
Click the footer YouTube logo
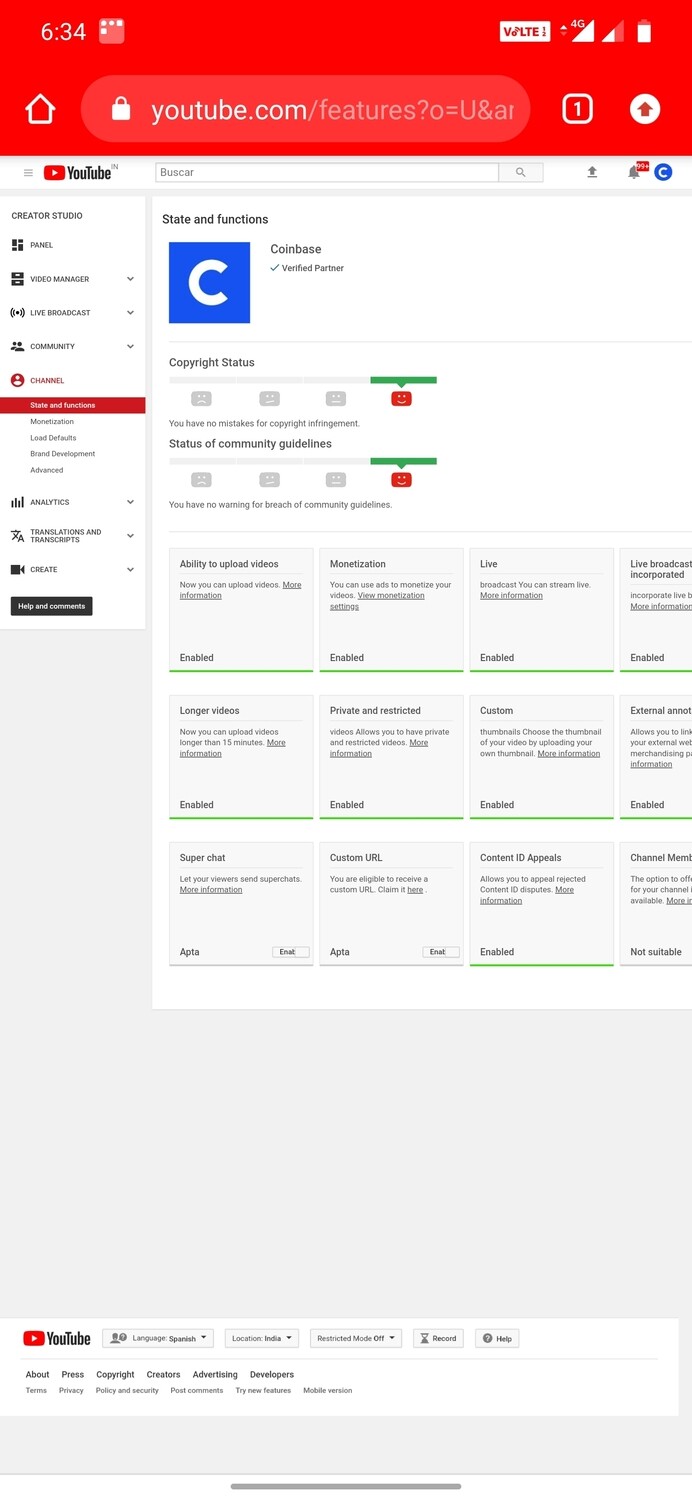pyautogui.click(x=57, y=1338)
